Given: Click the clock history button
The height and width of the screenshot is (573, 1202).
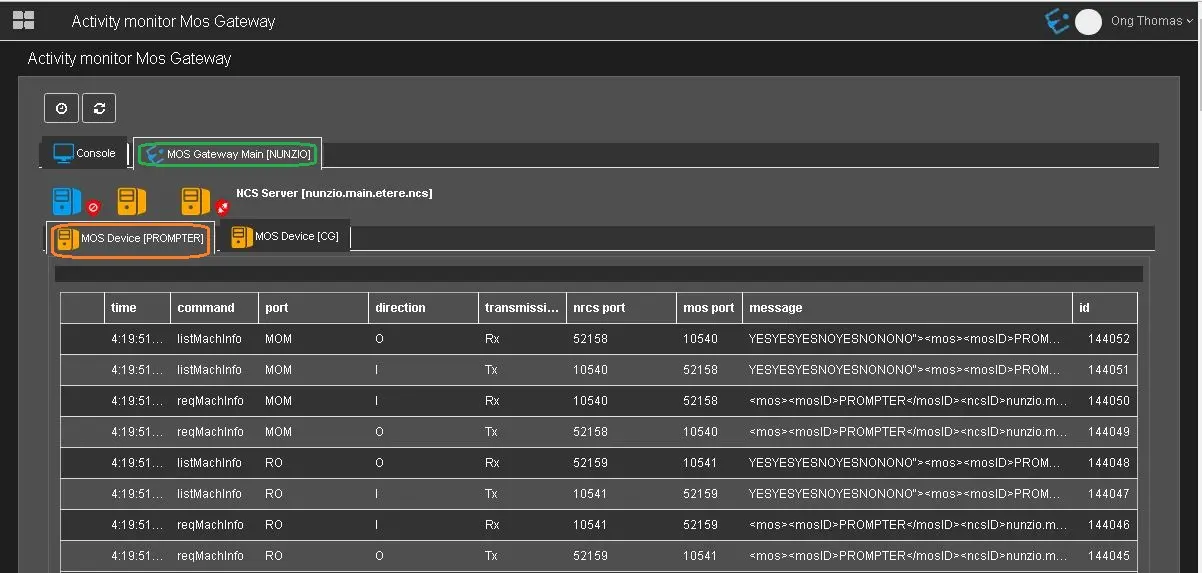Looking at the screenshot, I should click(x=61, y=108).
